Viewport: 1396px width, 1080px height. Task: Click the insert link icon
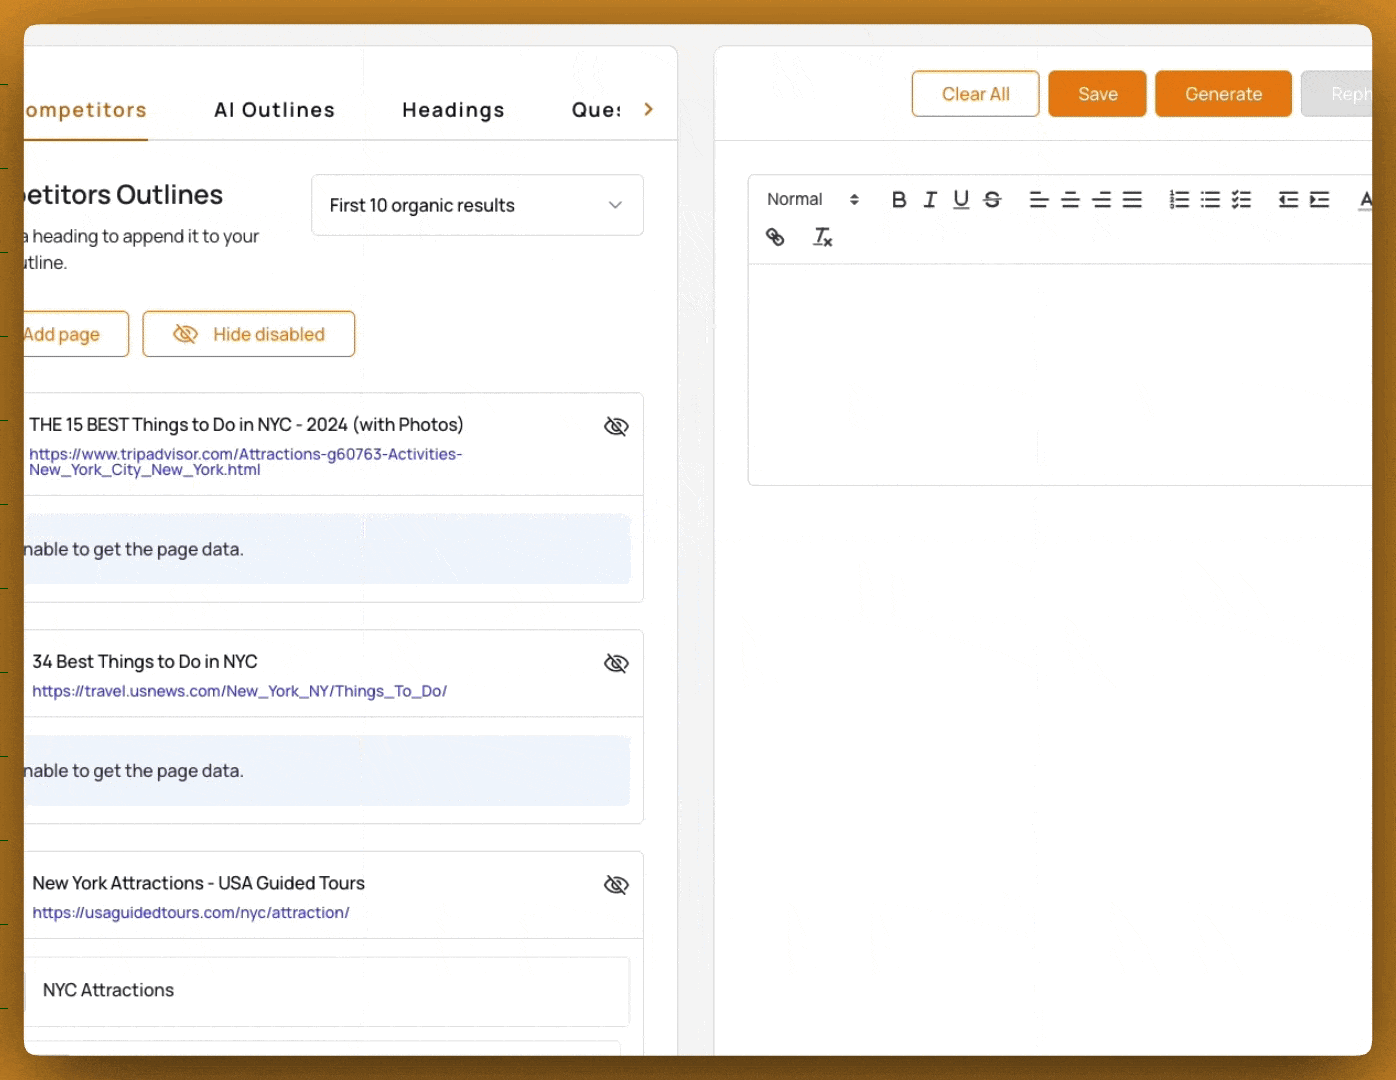(775, 237)
